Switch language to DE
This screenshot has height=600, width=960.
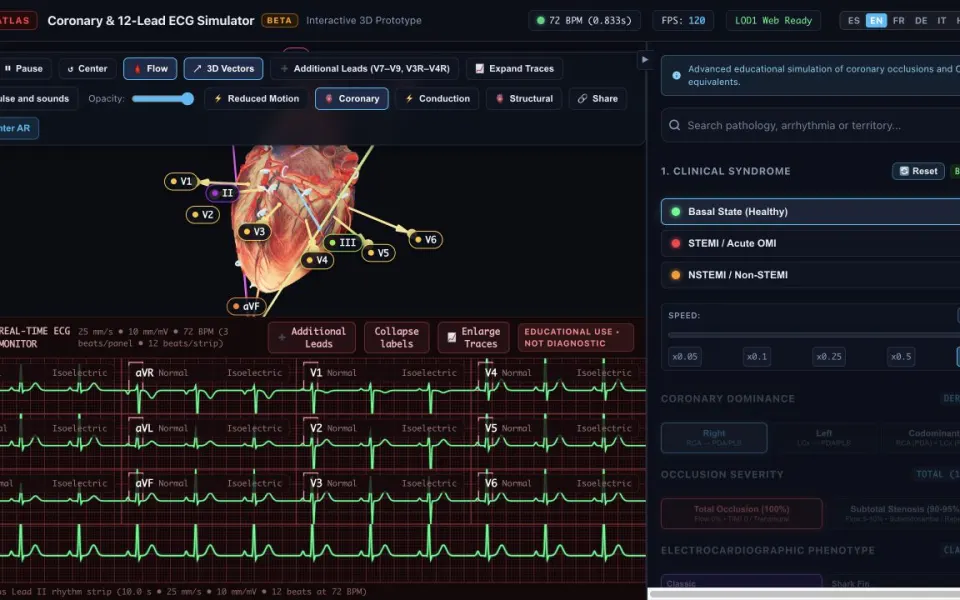pyautogui.click(x=921, y=20)
